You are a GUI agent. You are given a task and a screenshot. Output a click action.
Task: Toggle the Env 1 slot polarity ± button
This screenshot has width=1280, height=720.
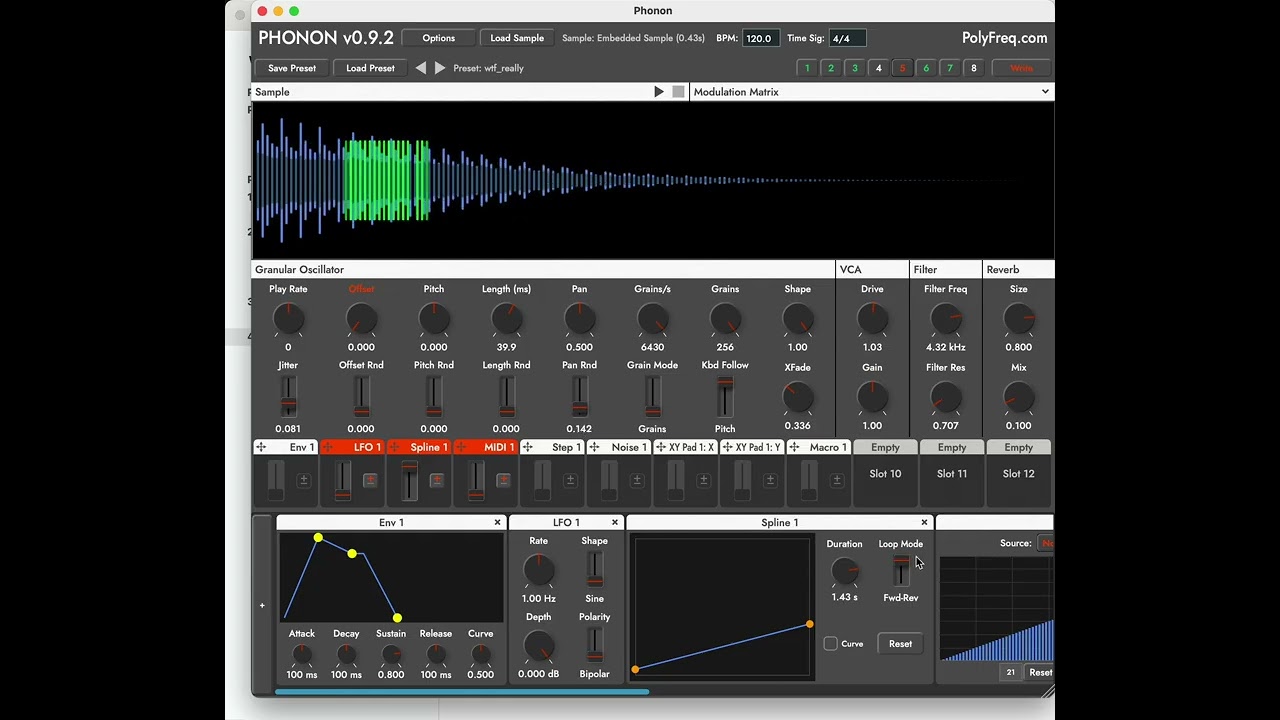point(304,480)
